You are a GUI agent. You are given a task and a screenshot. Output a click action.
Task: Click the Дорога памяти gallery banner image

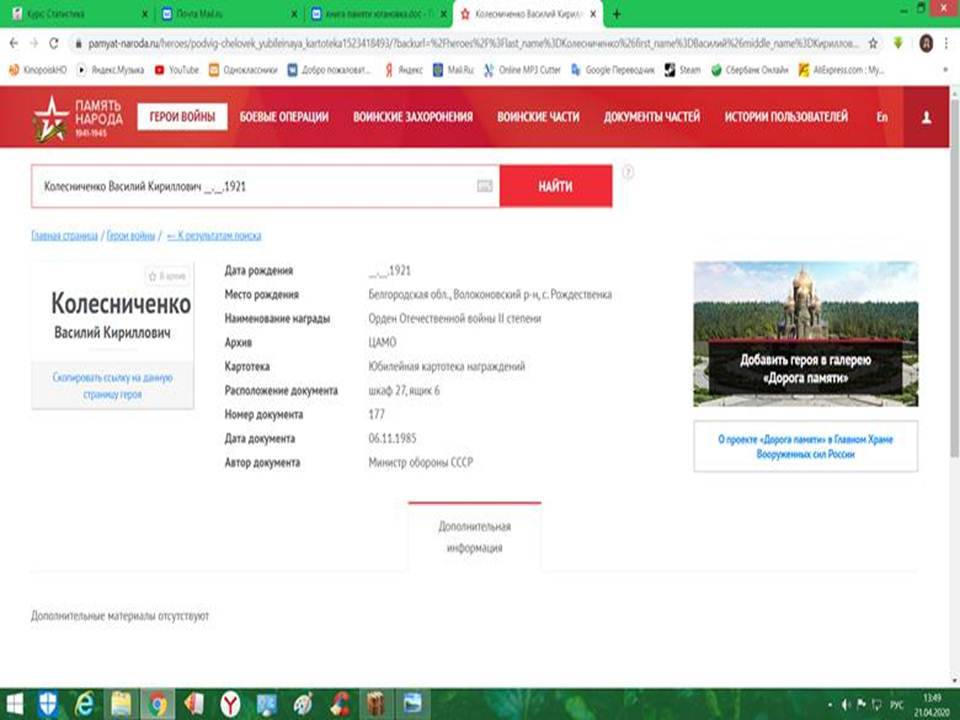tap(805, 334)
